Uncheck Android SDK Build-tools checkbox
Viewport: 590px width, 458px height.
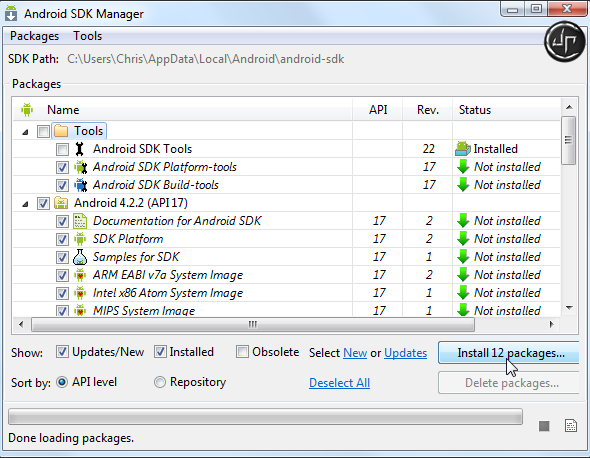click(62, 186)
